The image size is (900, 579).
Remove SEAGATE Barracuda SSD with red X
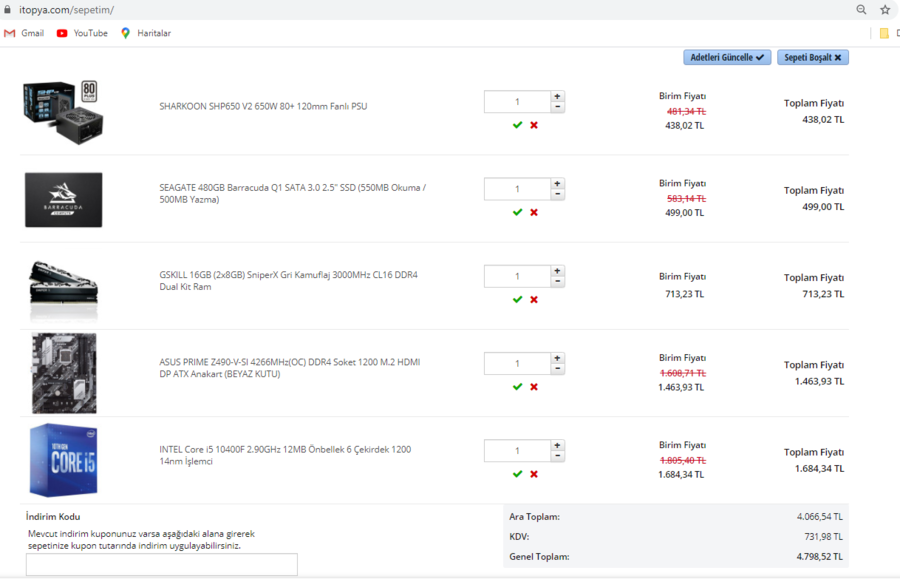click(x=534, y=212)
